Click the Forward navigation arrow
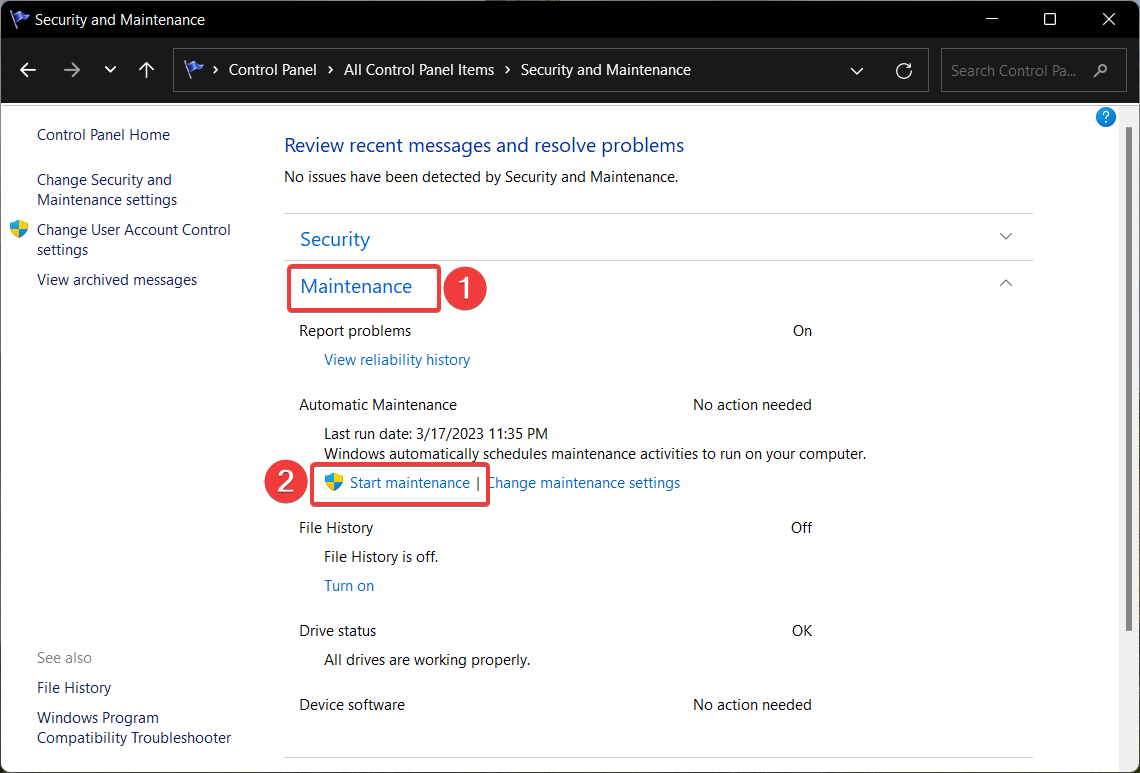1140x773 pixels. coord(71,69)
